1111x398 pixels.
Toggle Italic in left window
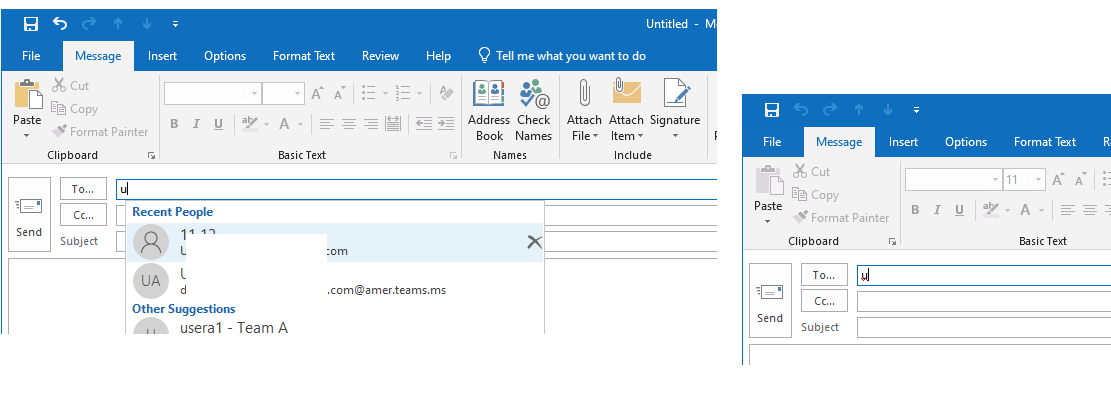196,124
